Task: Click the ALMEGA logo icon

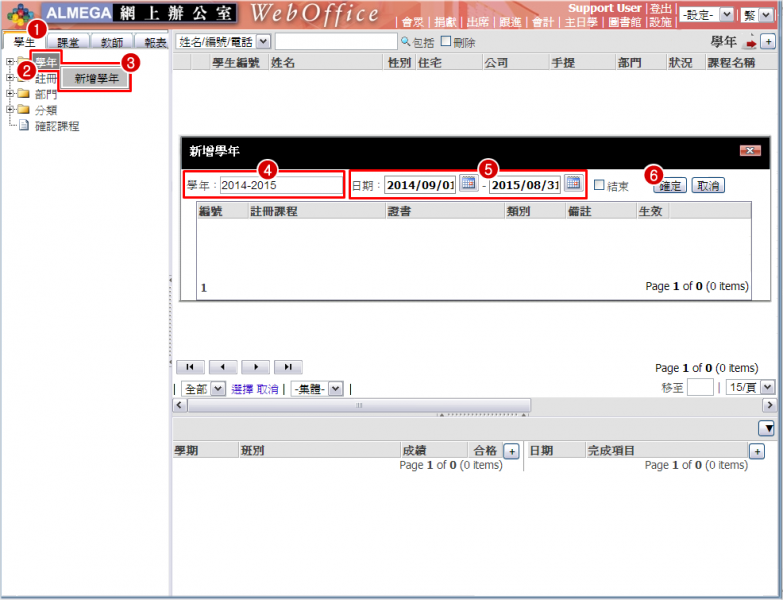Action: coord(20,14)
